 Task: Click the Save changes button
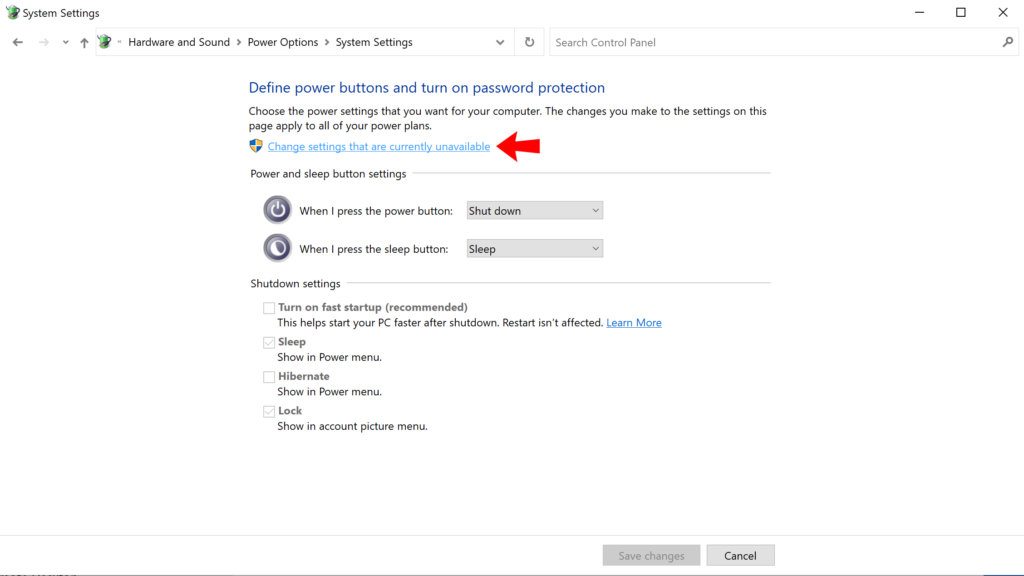pos(651,556)
